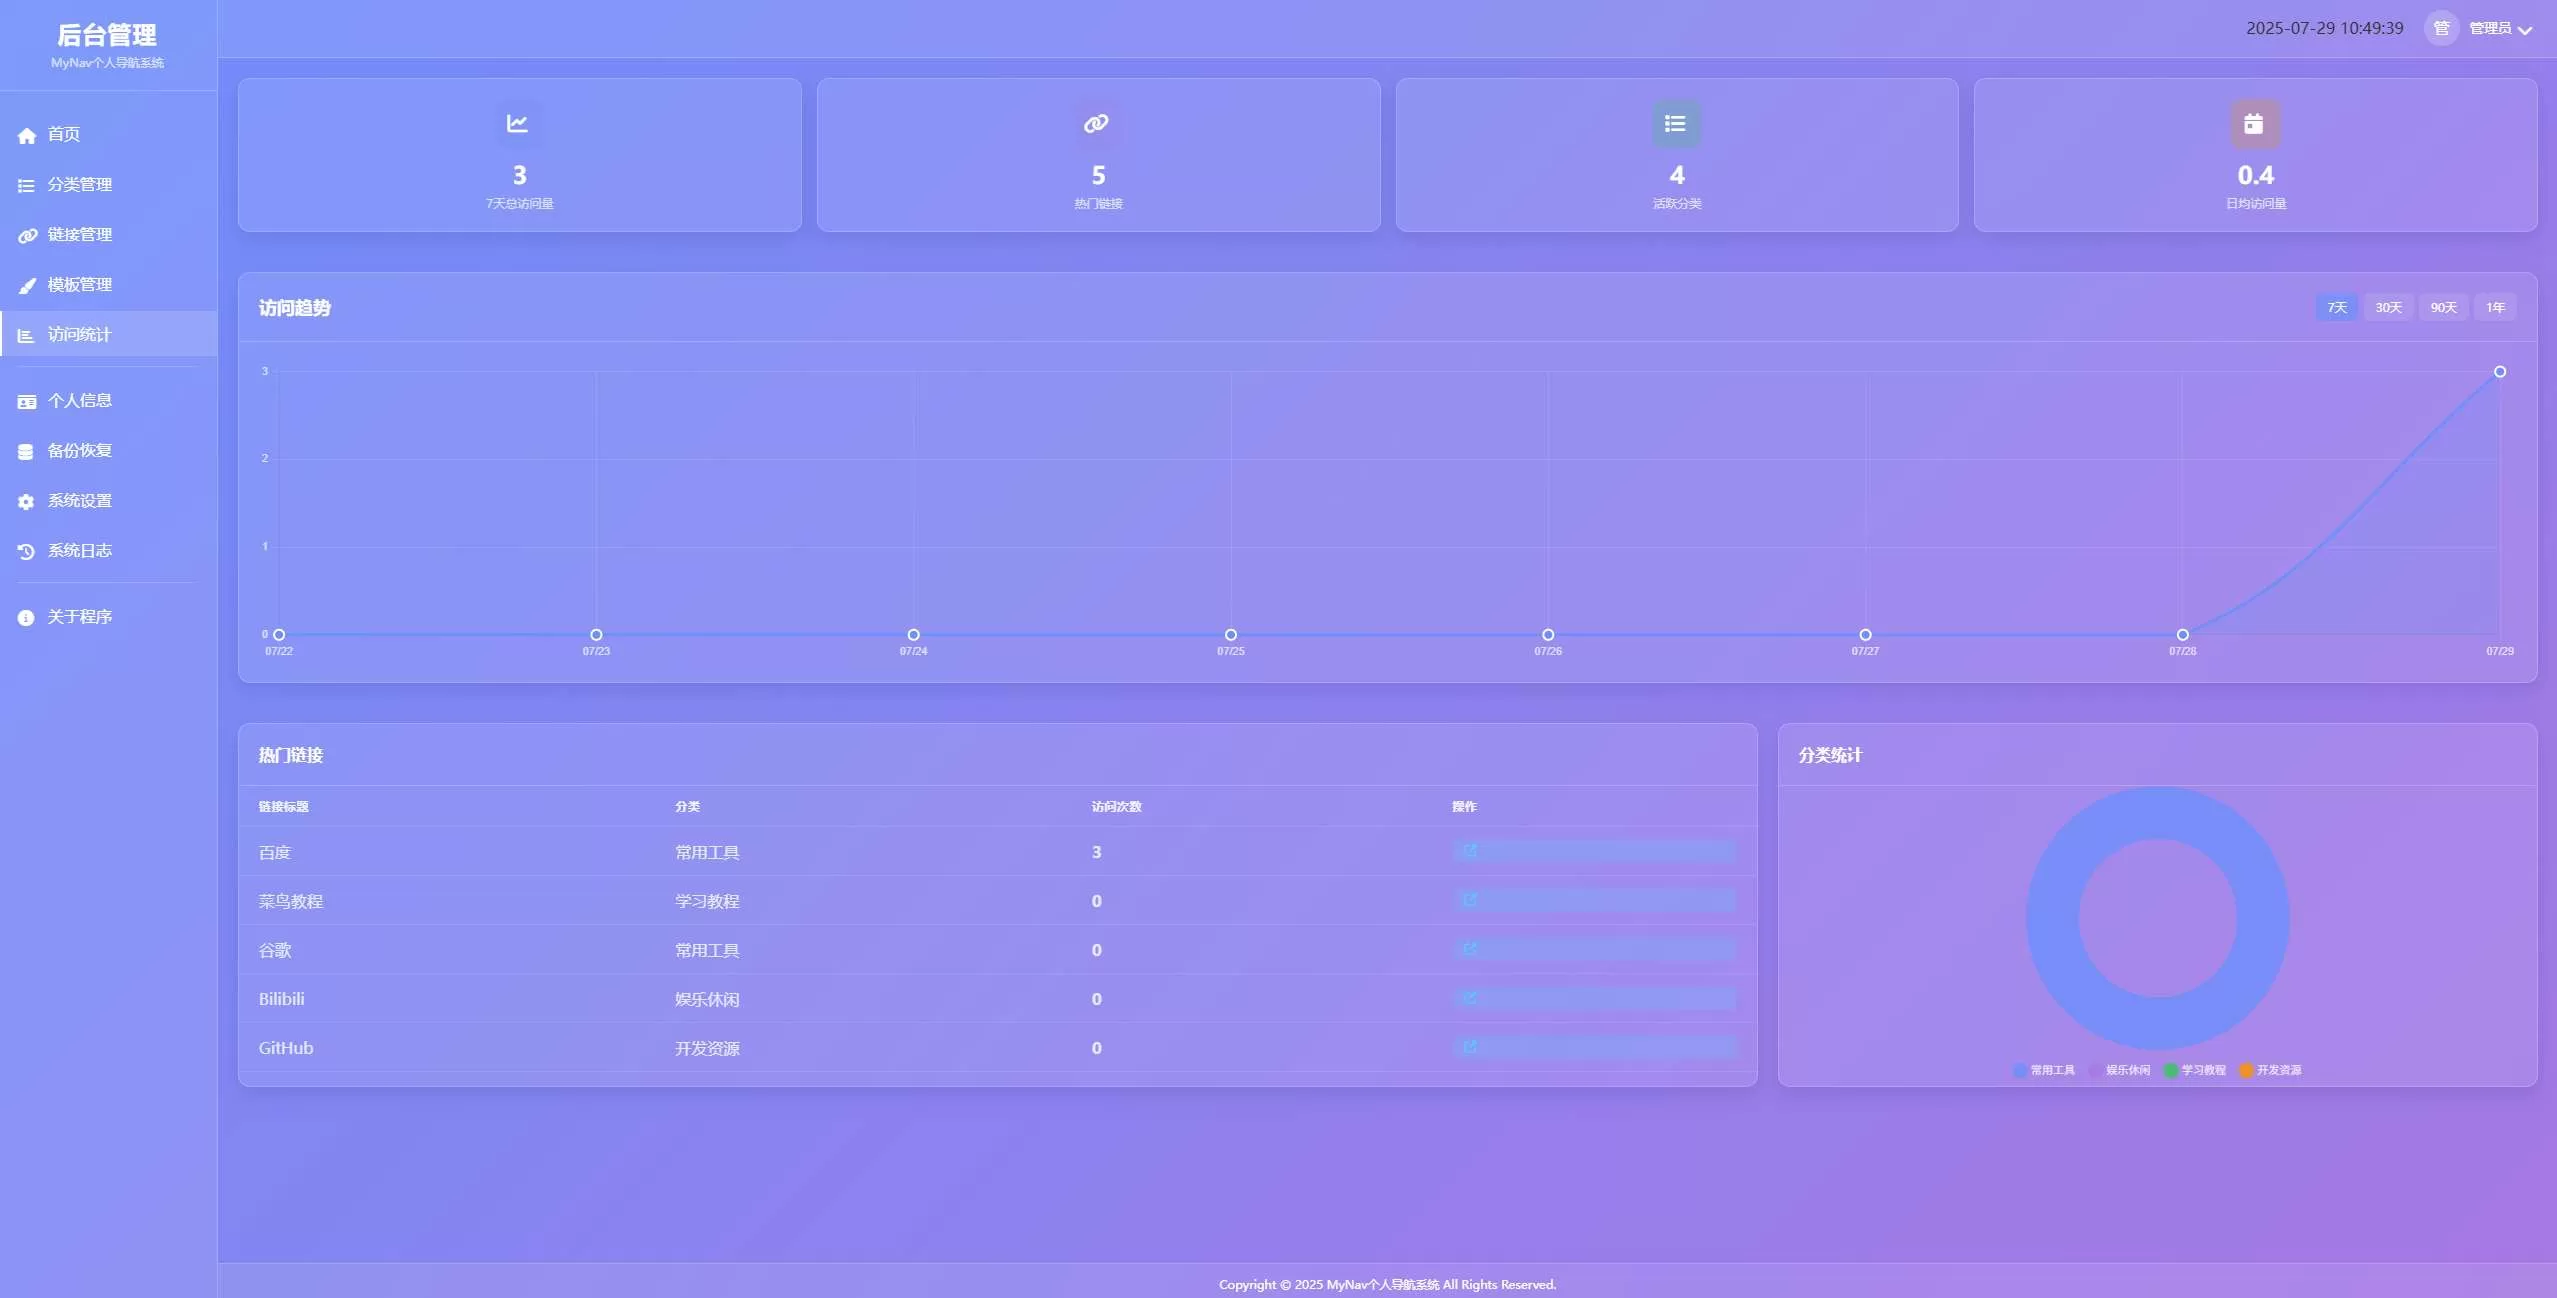2557x1298 pixels.
Task: Click the 07/29 data point on trend chart
Action: (2499, 372)
